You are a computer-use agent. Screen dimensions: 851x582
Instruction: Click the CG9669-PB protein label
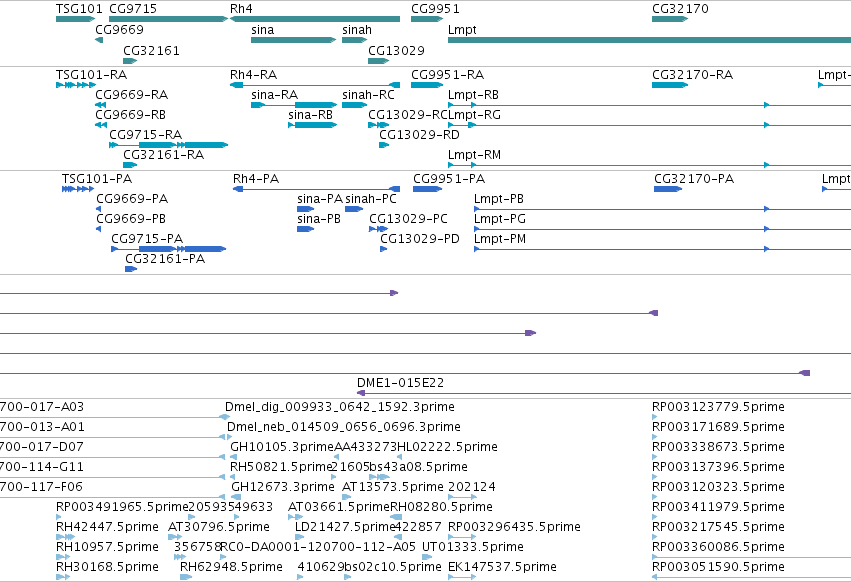(131, 219)
